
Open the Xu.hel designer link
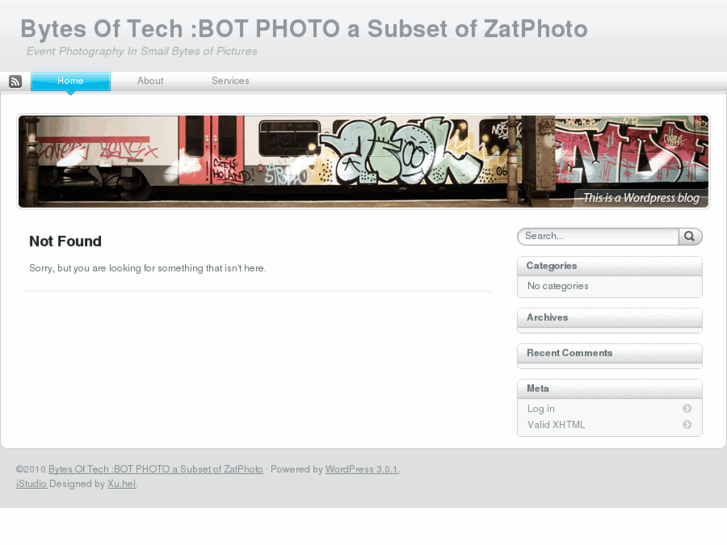122,484
